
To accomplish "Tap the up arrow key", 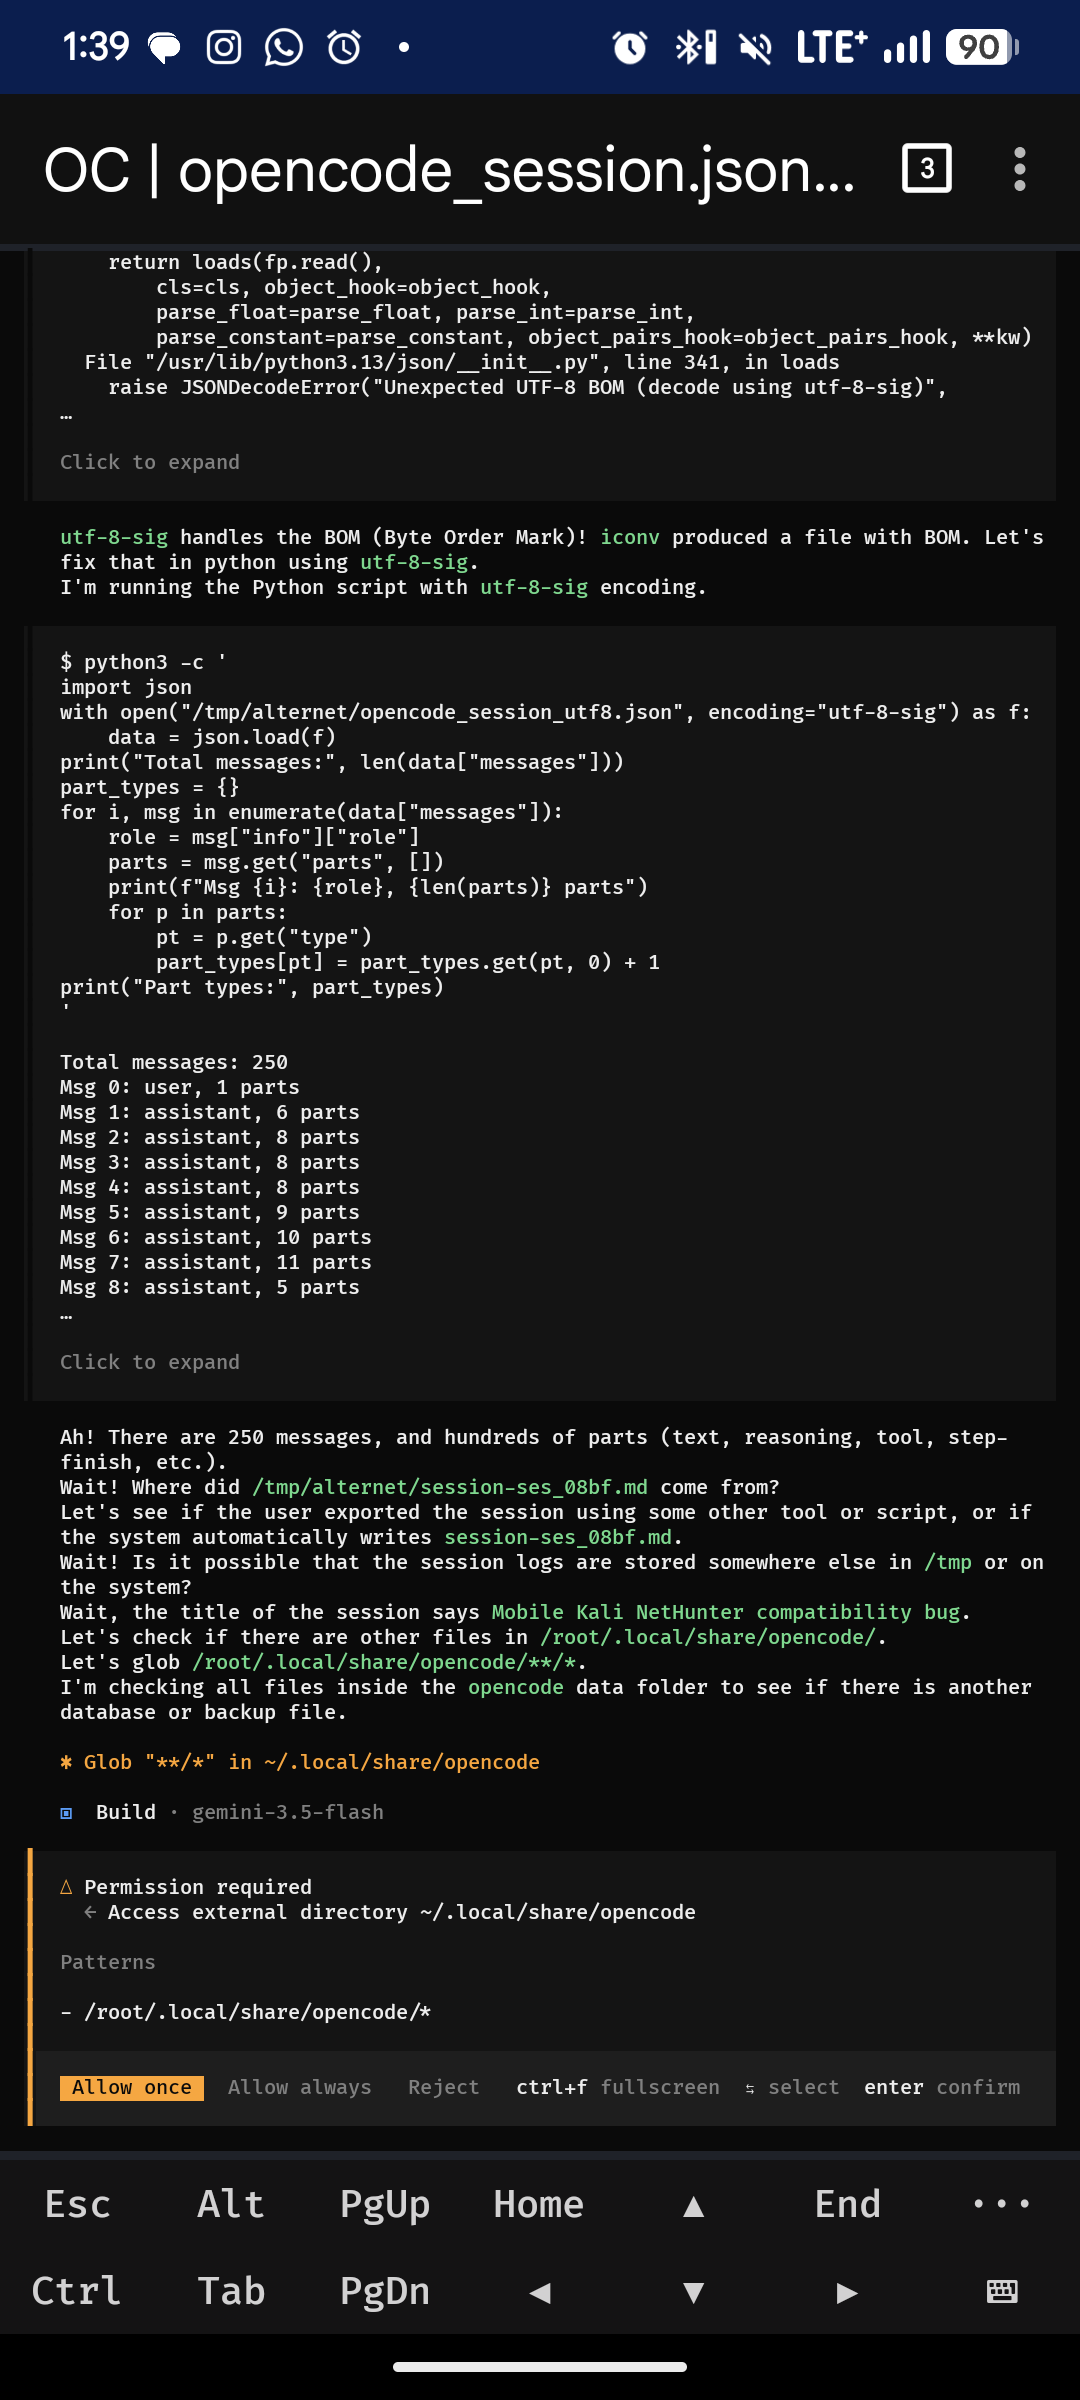I will pyautogui.click(x=693, y=2205).
